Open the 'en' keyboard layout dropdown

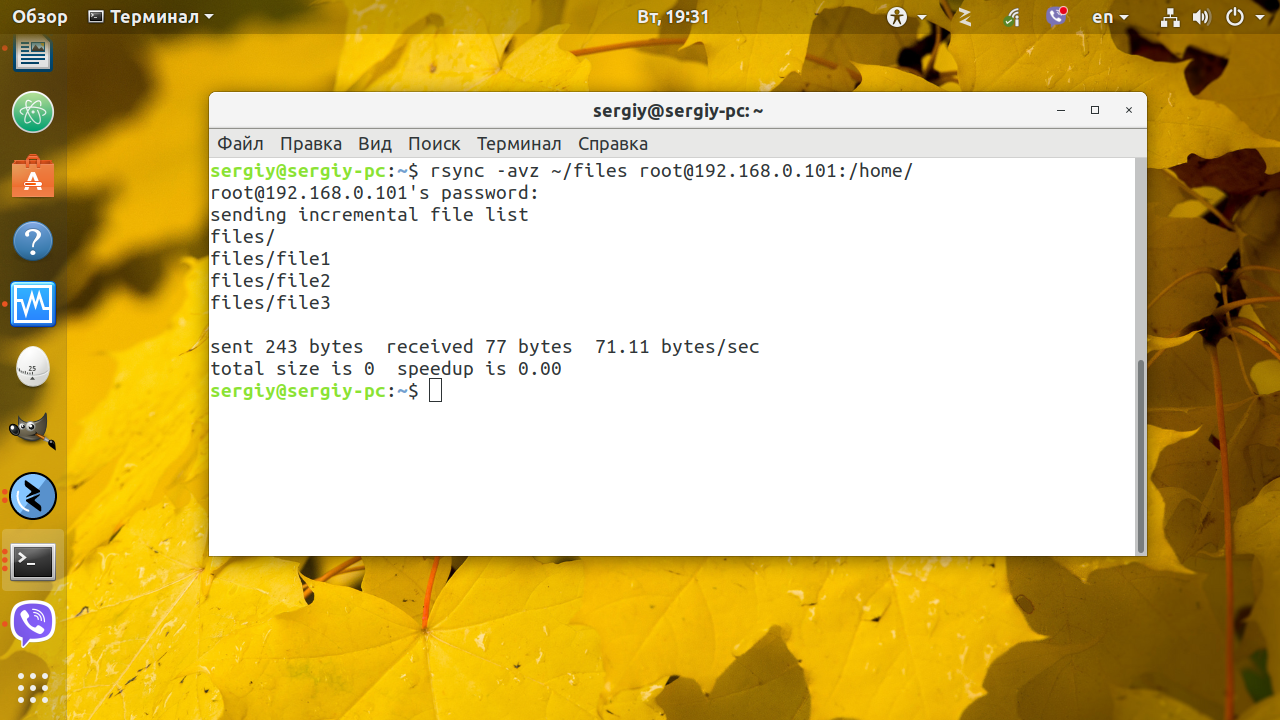(x=1110, y=17)
